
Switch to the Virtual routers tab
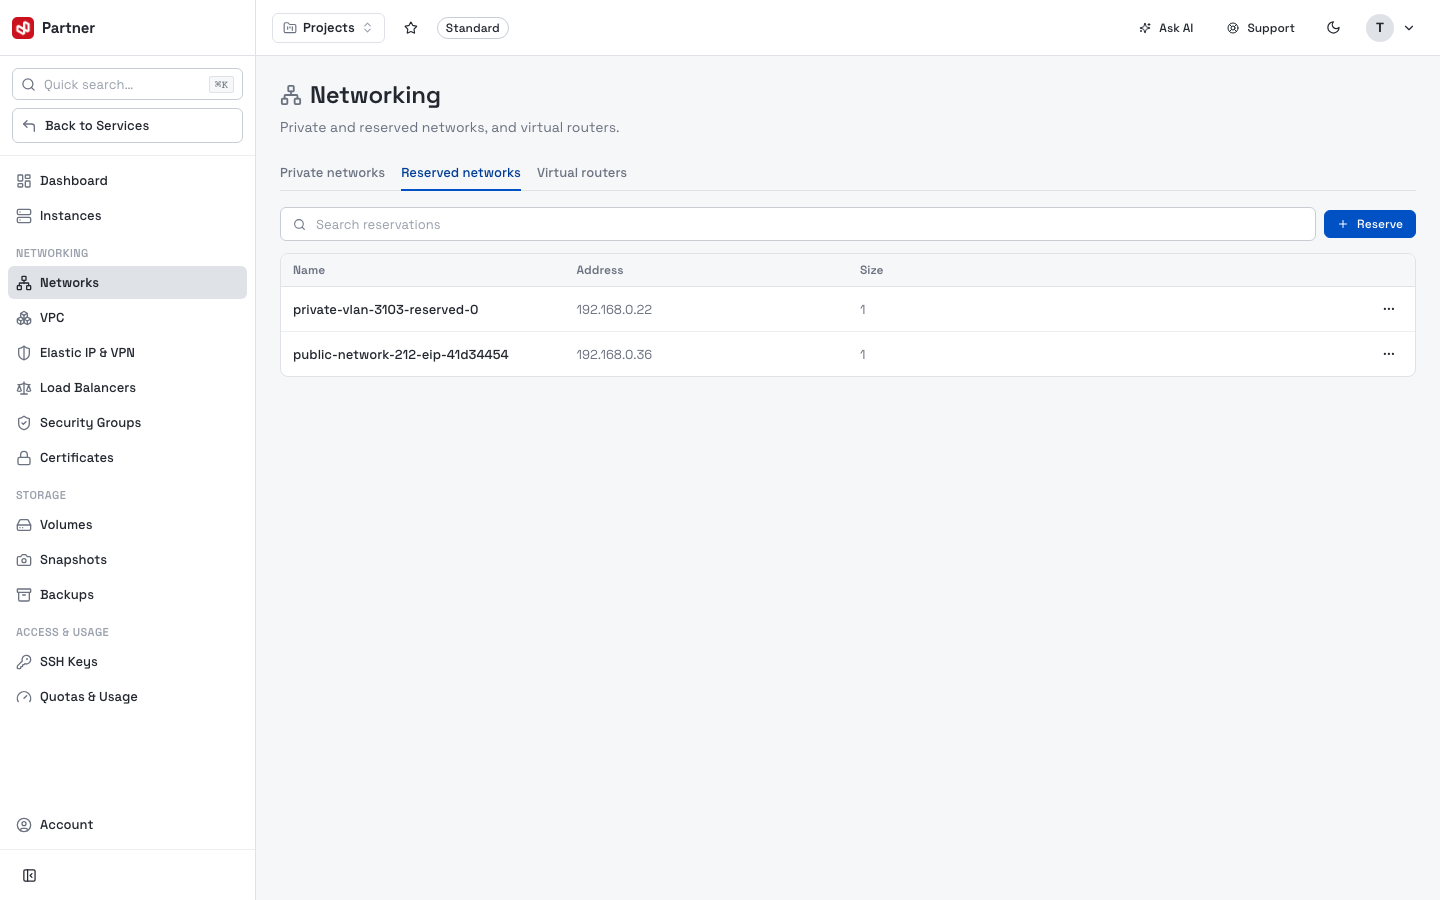(582, 173)
